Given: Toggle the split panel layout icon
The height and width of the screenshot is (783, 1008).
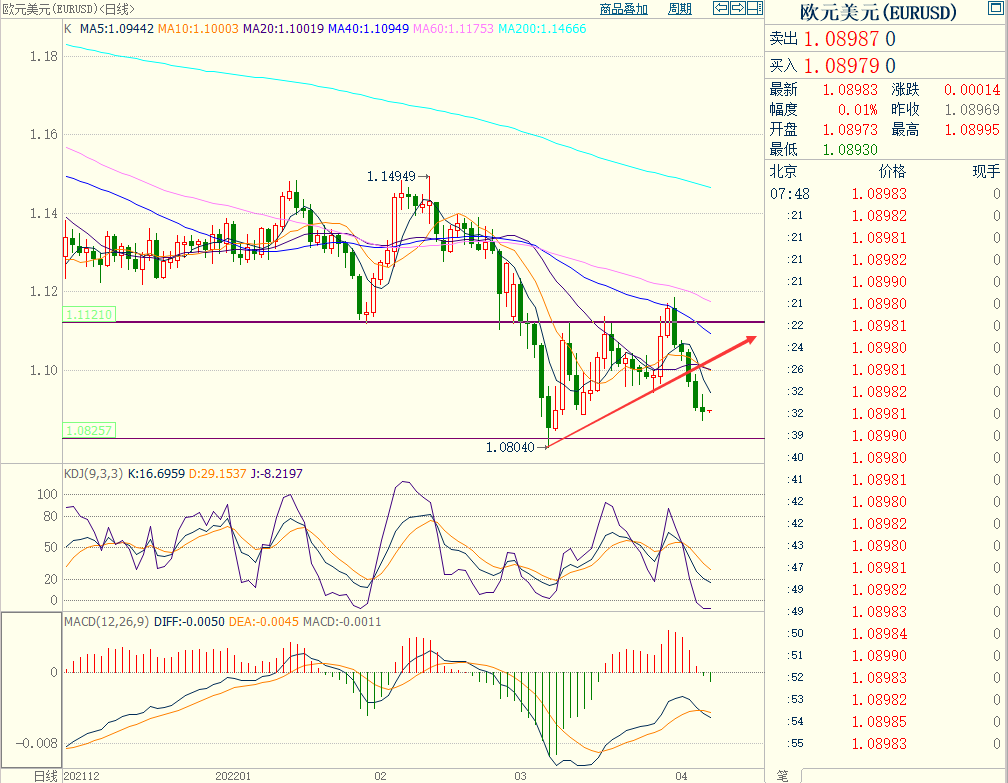Looking at the screenshot, I should (754, 9).
